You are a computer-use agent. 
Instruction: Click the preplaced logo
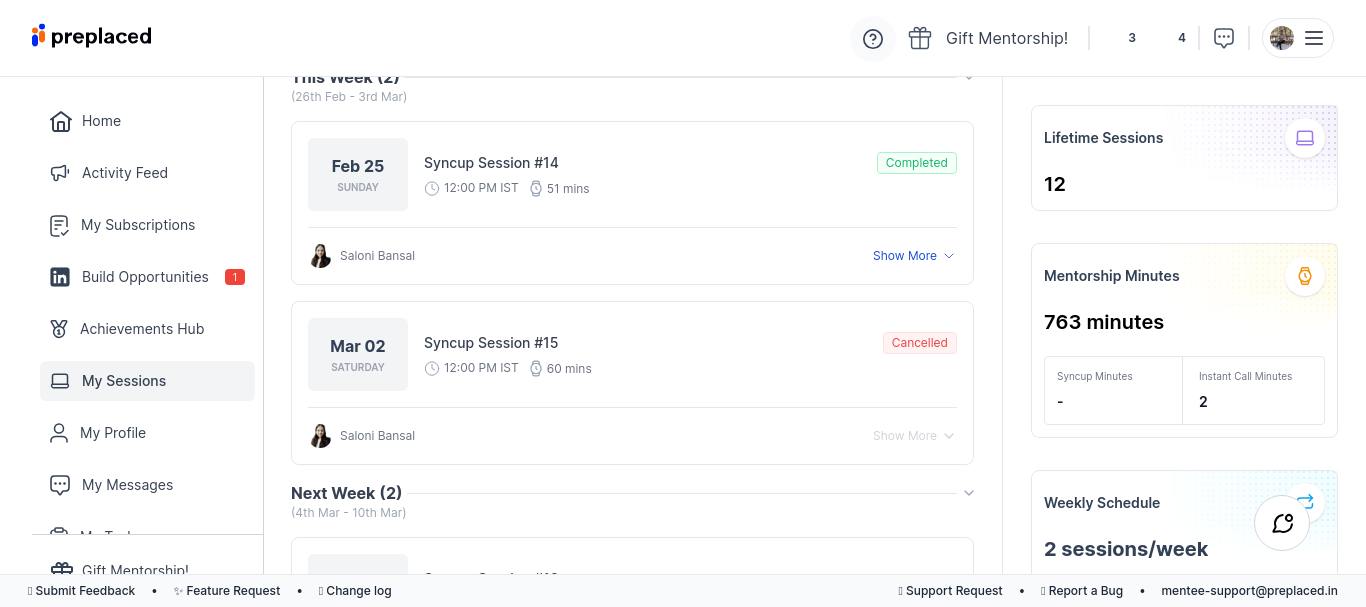(92, 36)
